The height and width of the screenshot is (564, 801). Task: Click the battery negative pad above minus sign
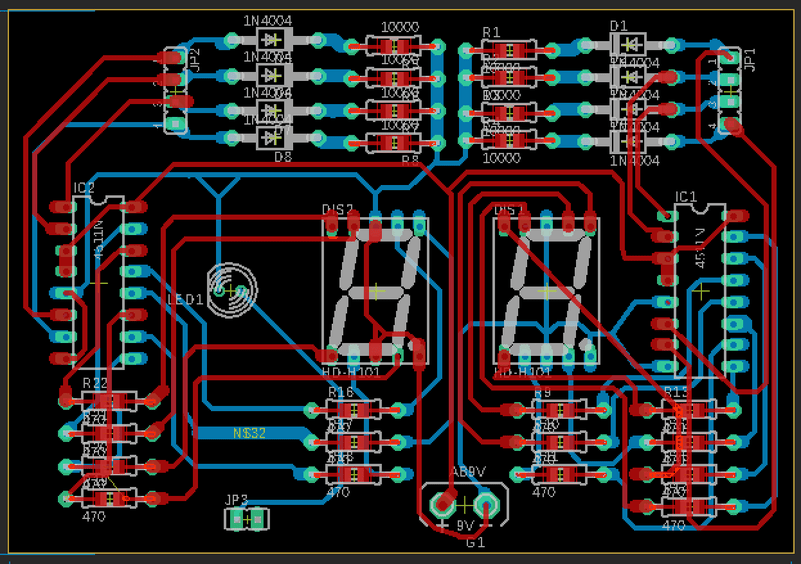pyautogui.click(x=486, y=505)
